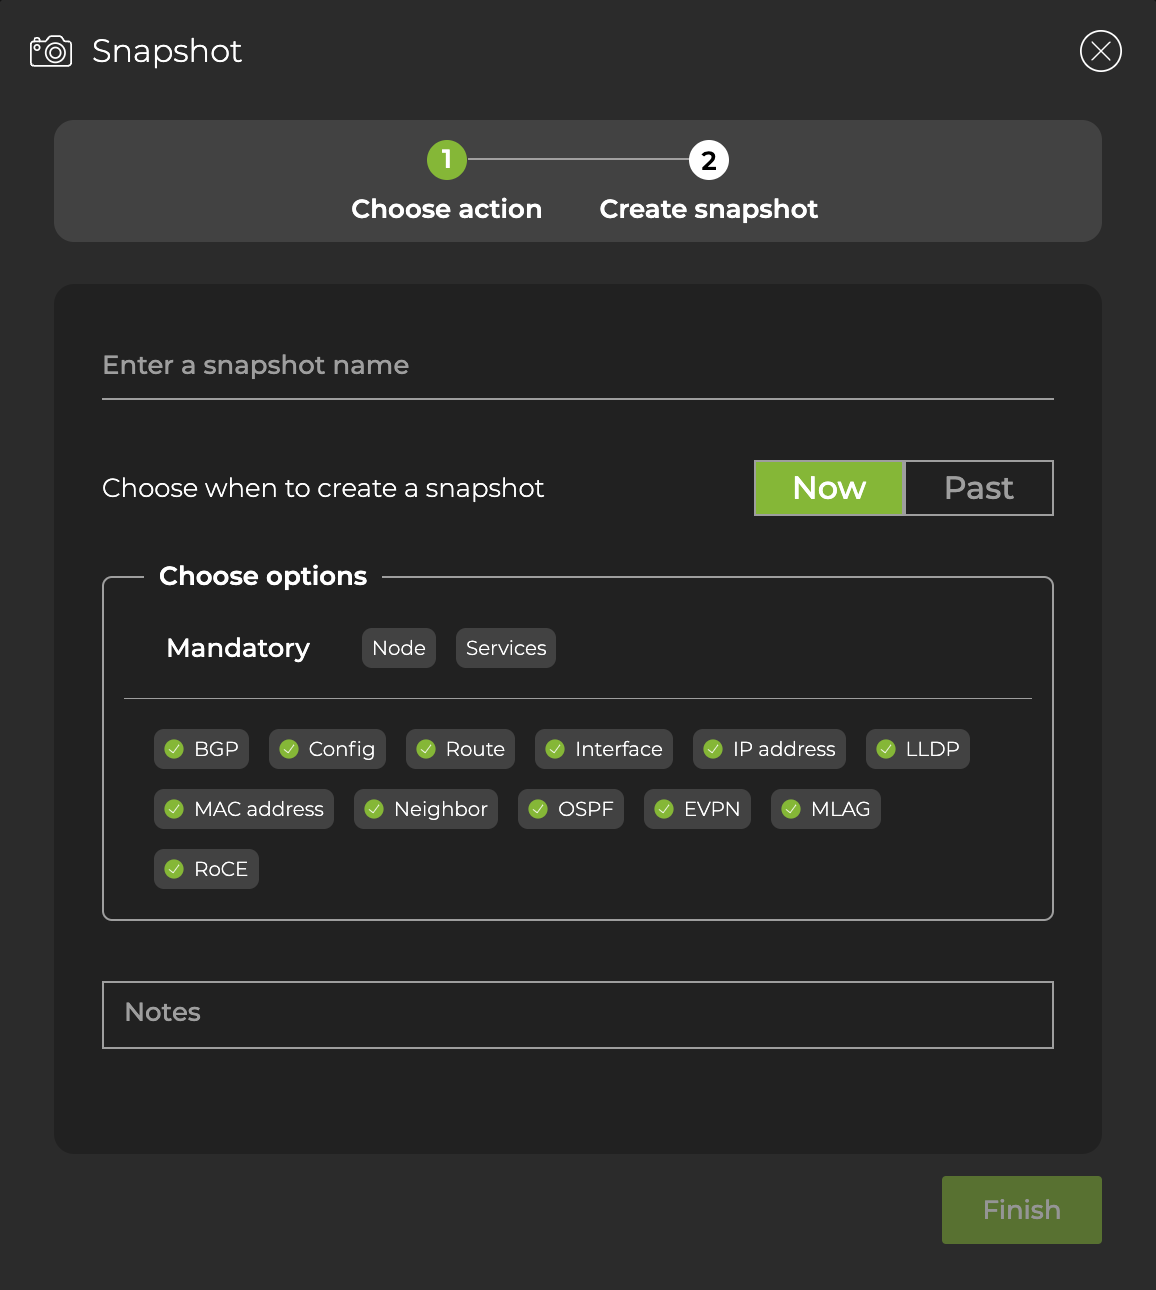This screenshot has width=1156, height=1290.
Task: Click the mandatory Node chip
Action: [398, 647]
